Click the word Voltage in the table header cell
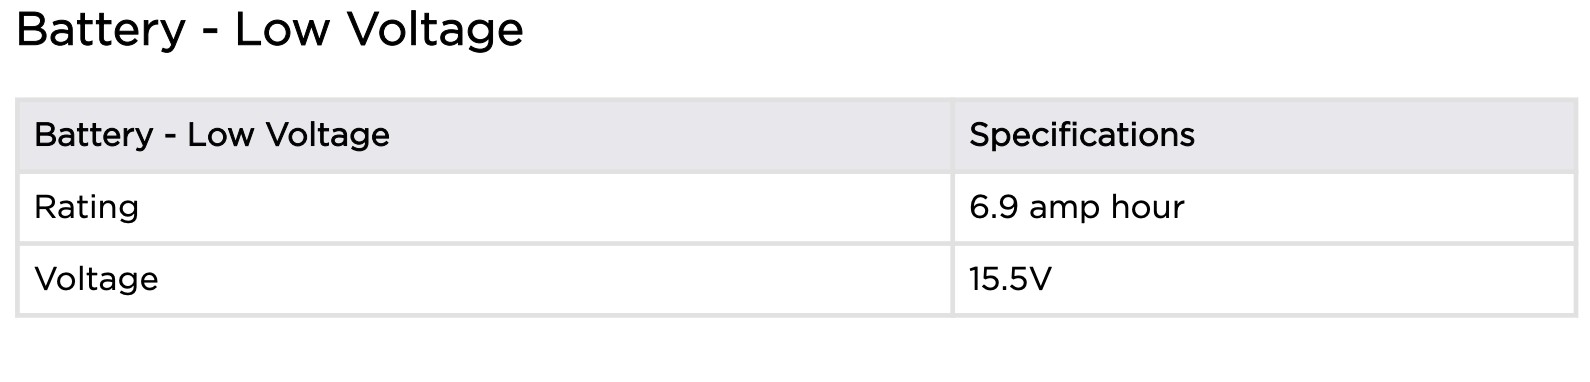The width and height of the screenshot is (1590, 382). click(327, 135)
